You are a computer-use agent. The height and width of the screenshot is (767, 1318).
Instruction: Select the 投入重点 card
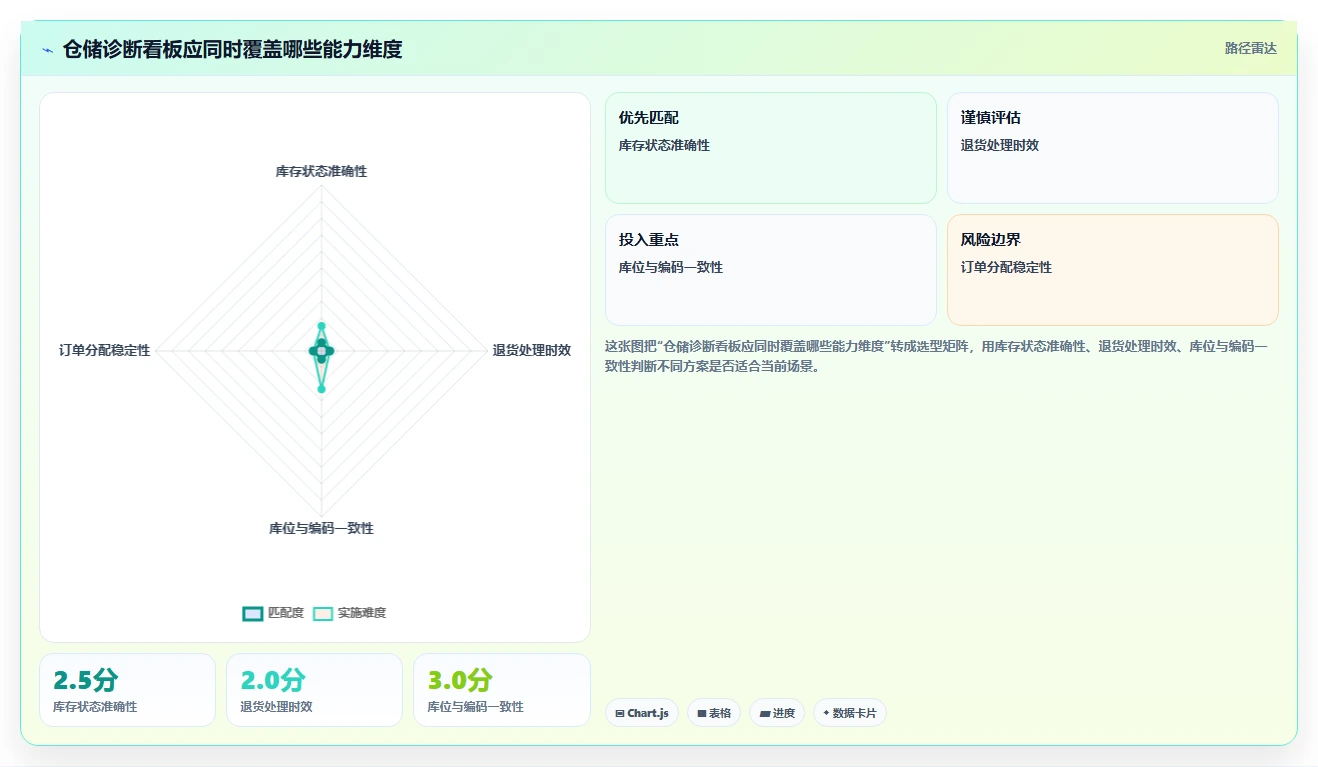tap(771, 270)
